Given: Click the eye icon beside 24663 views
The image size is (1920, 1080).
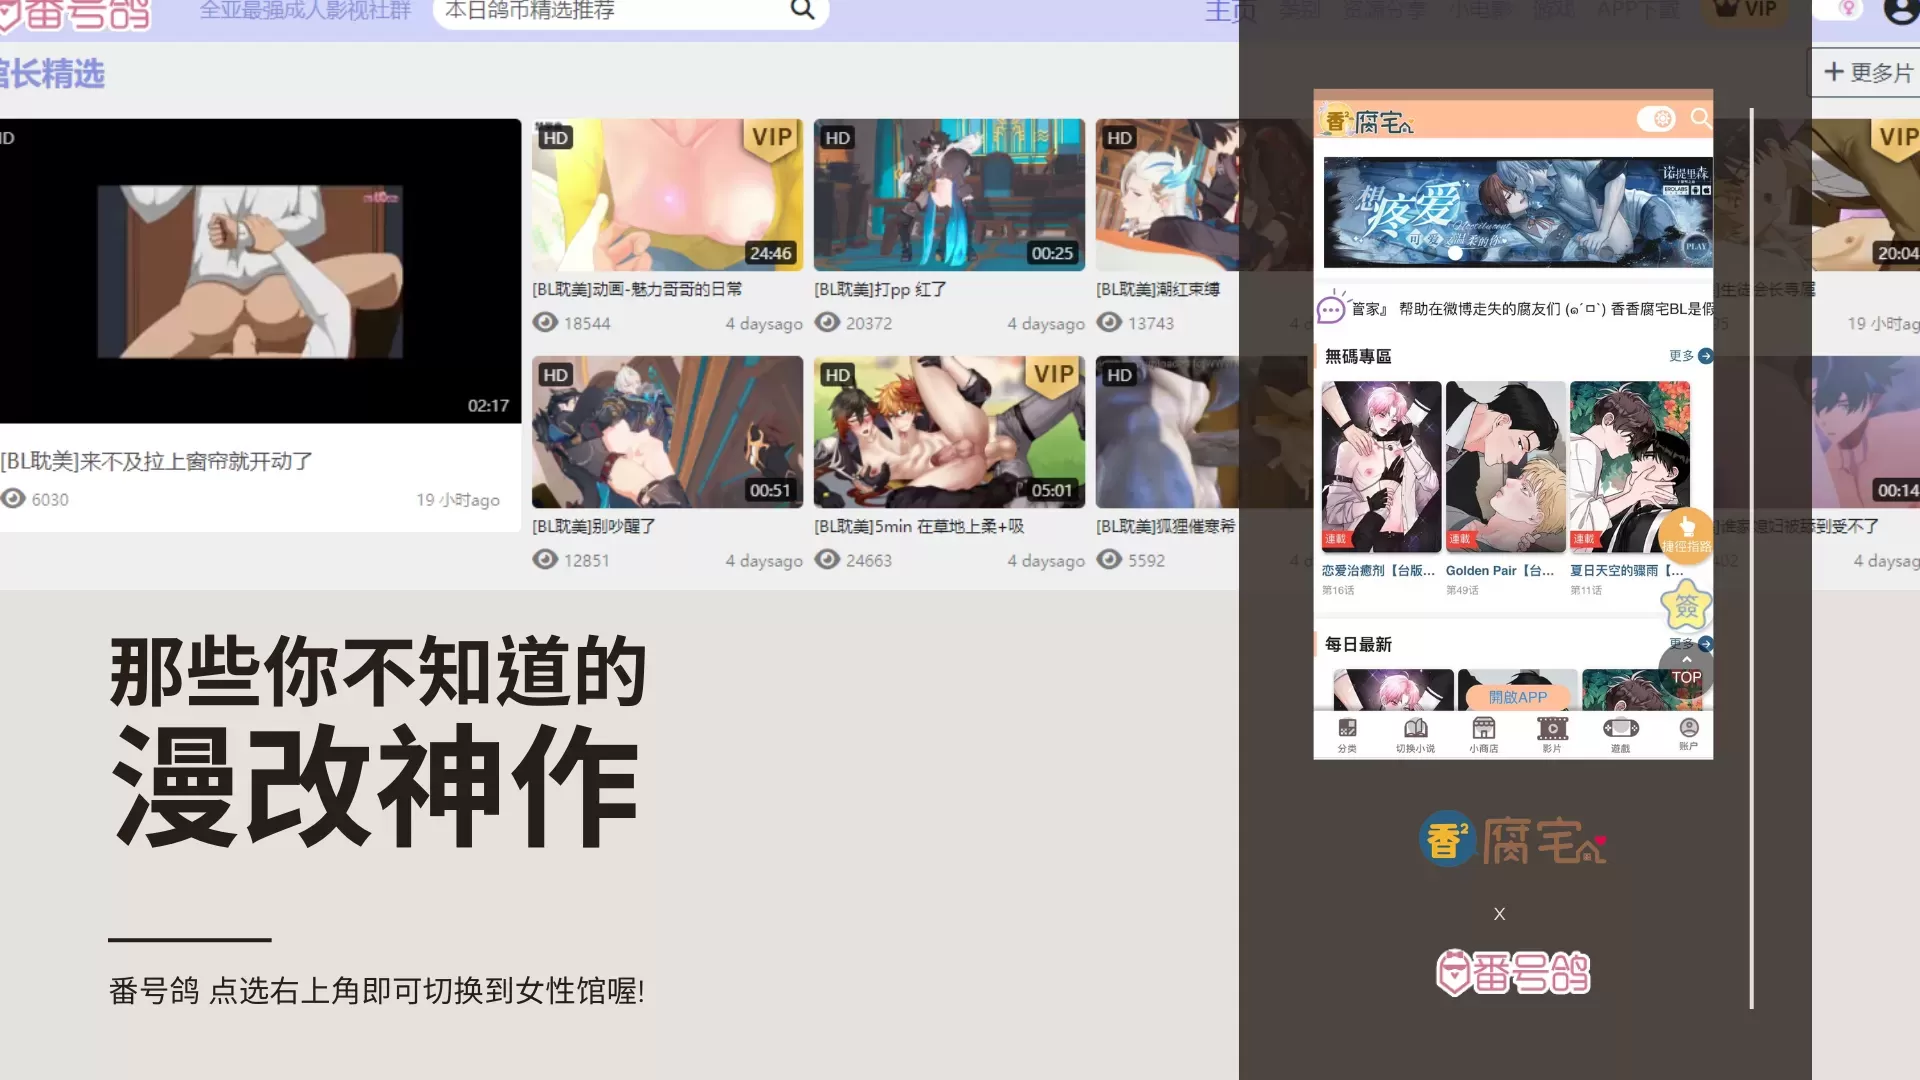Looking at the screenshot, I should (x=827, y=560).
